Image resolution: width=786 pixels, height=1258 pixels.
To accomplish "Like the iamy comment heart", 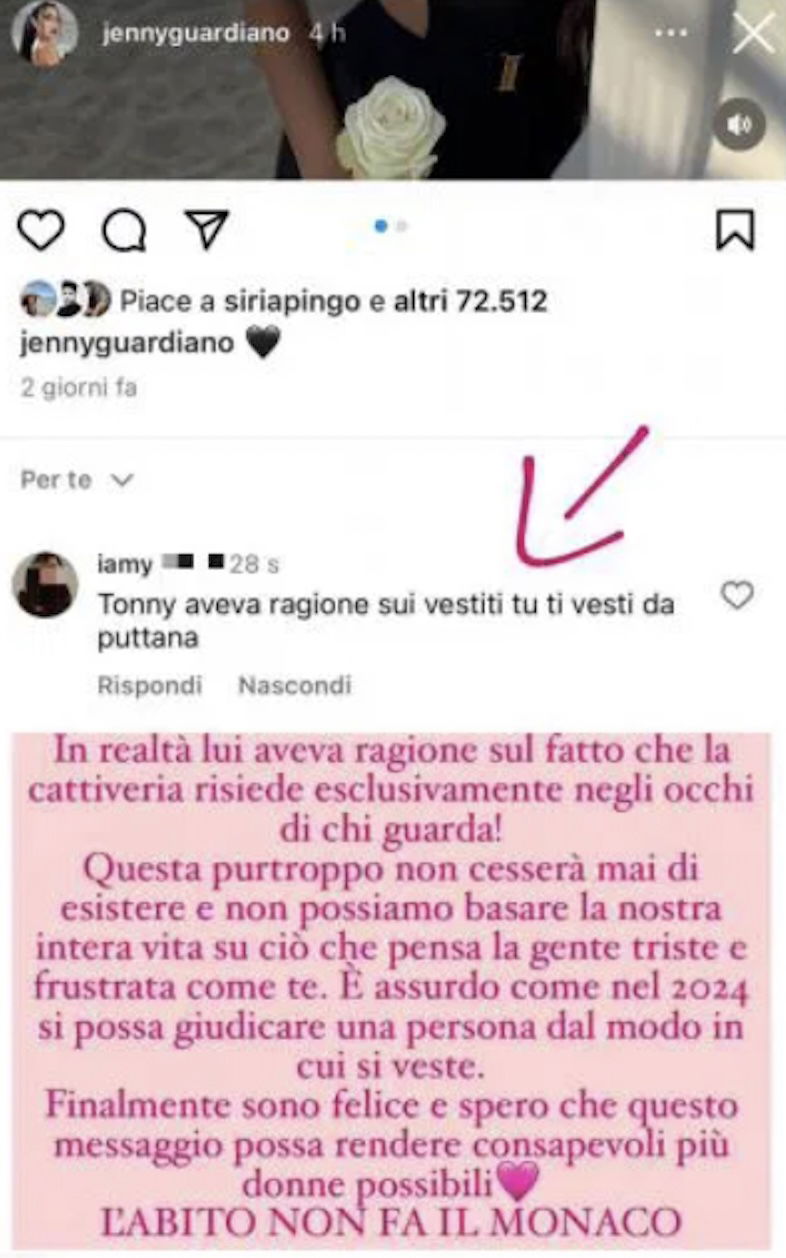I will (x=737, y=596).
